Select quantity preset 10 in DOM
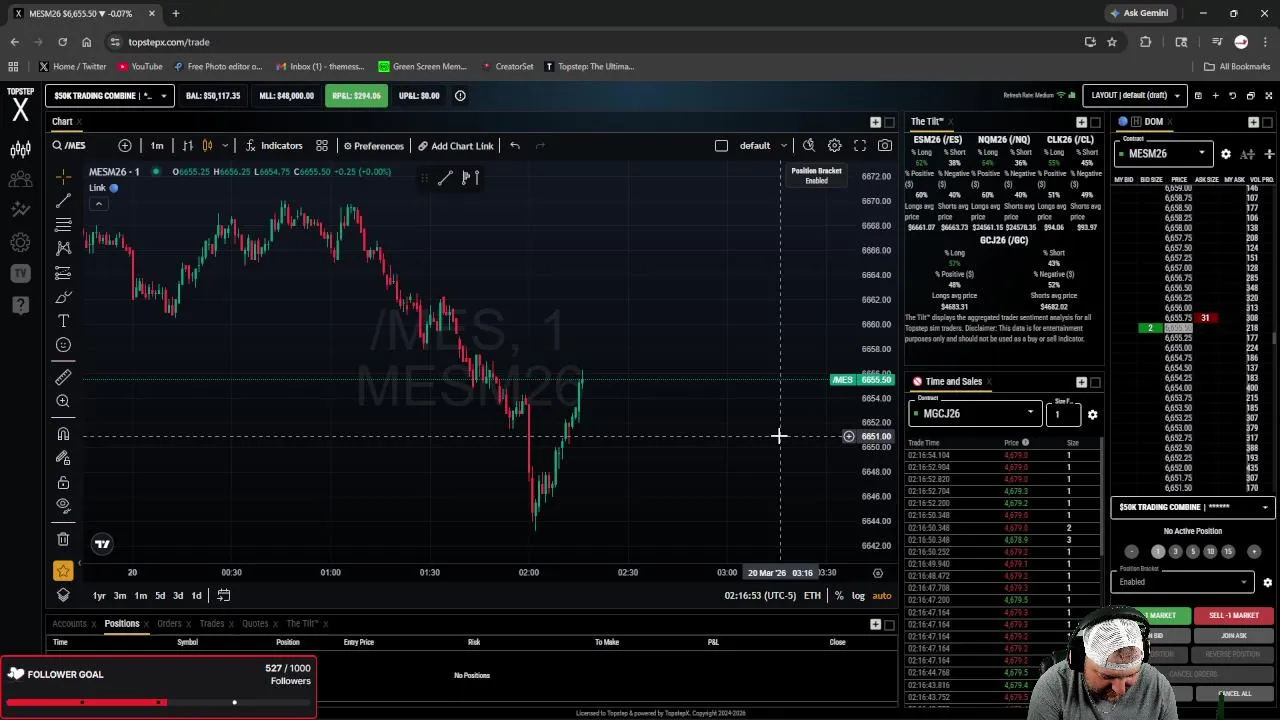 click(x=1210, y=552)
